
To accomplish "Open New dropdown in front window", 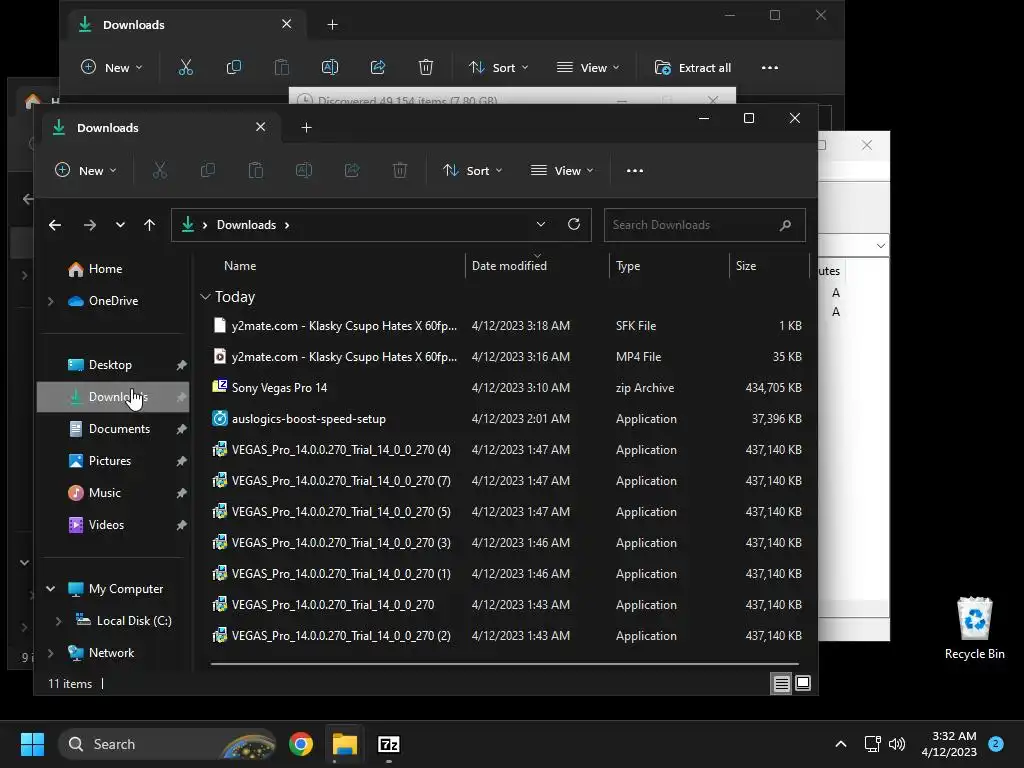I will click(86, 170).
